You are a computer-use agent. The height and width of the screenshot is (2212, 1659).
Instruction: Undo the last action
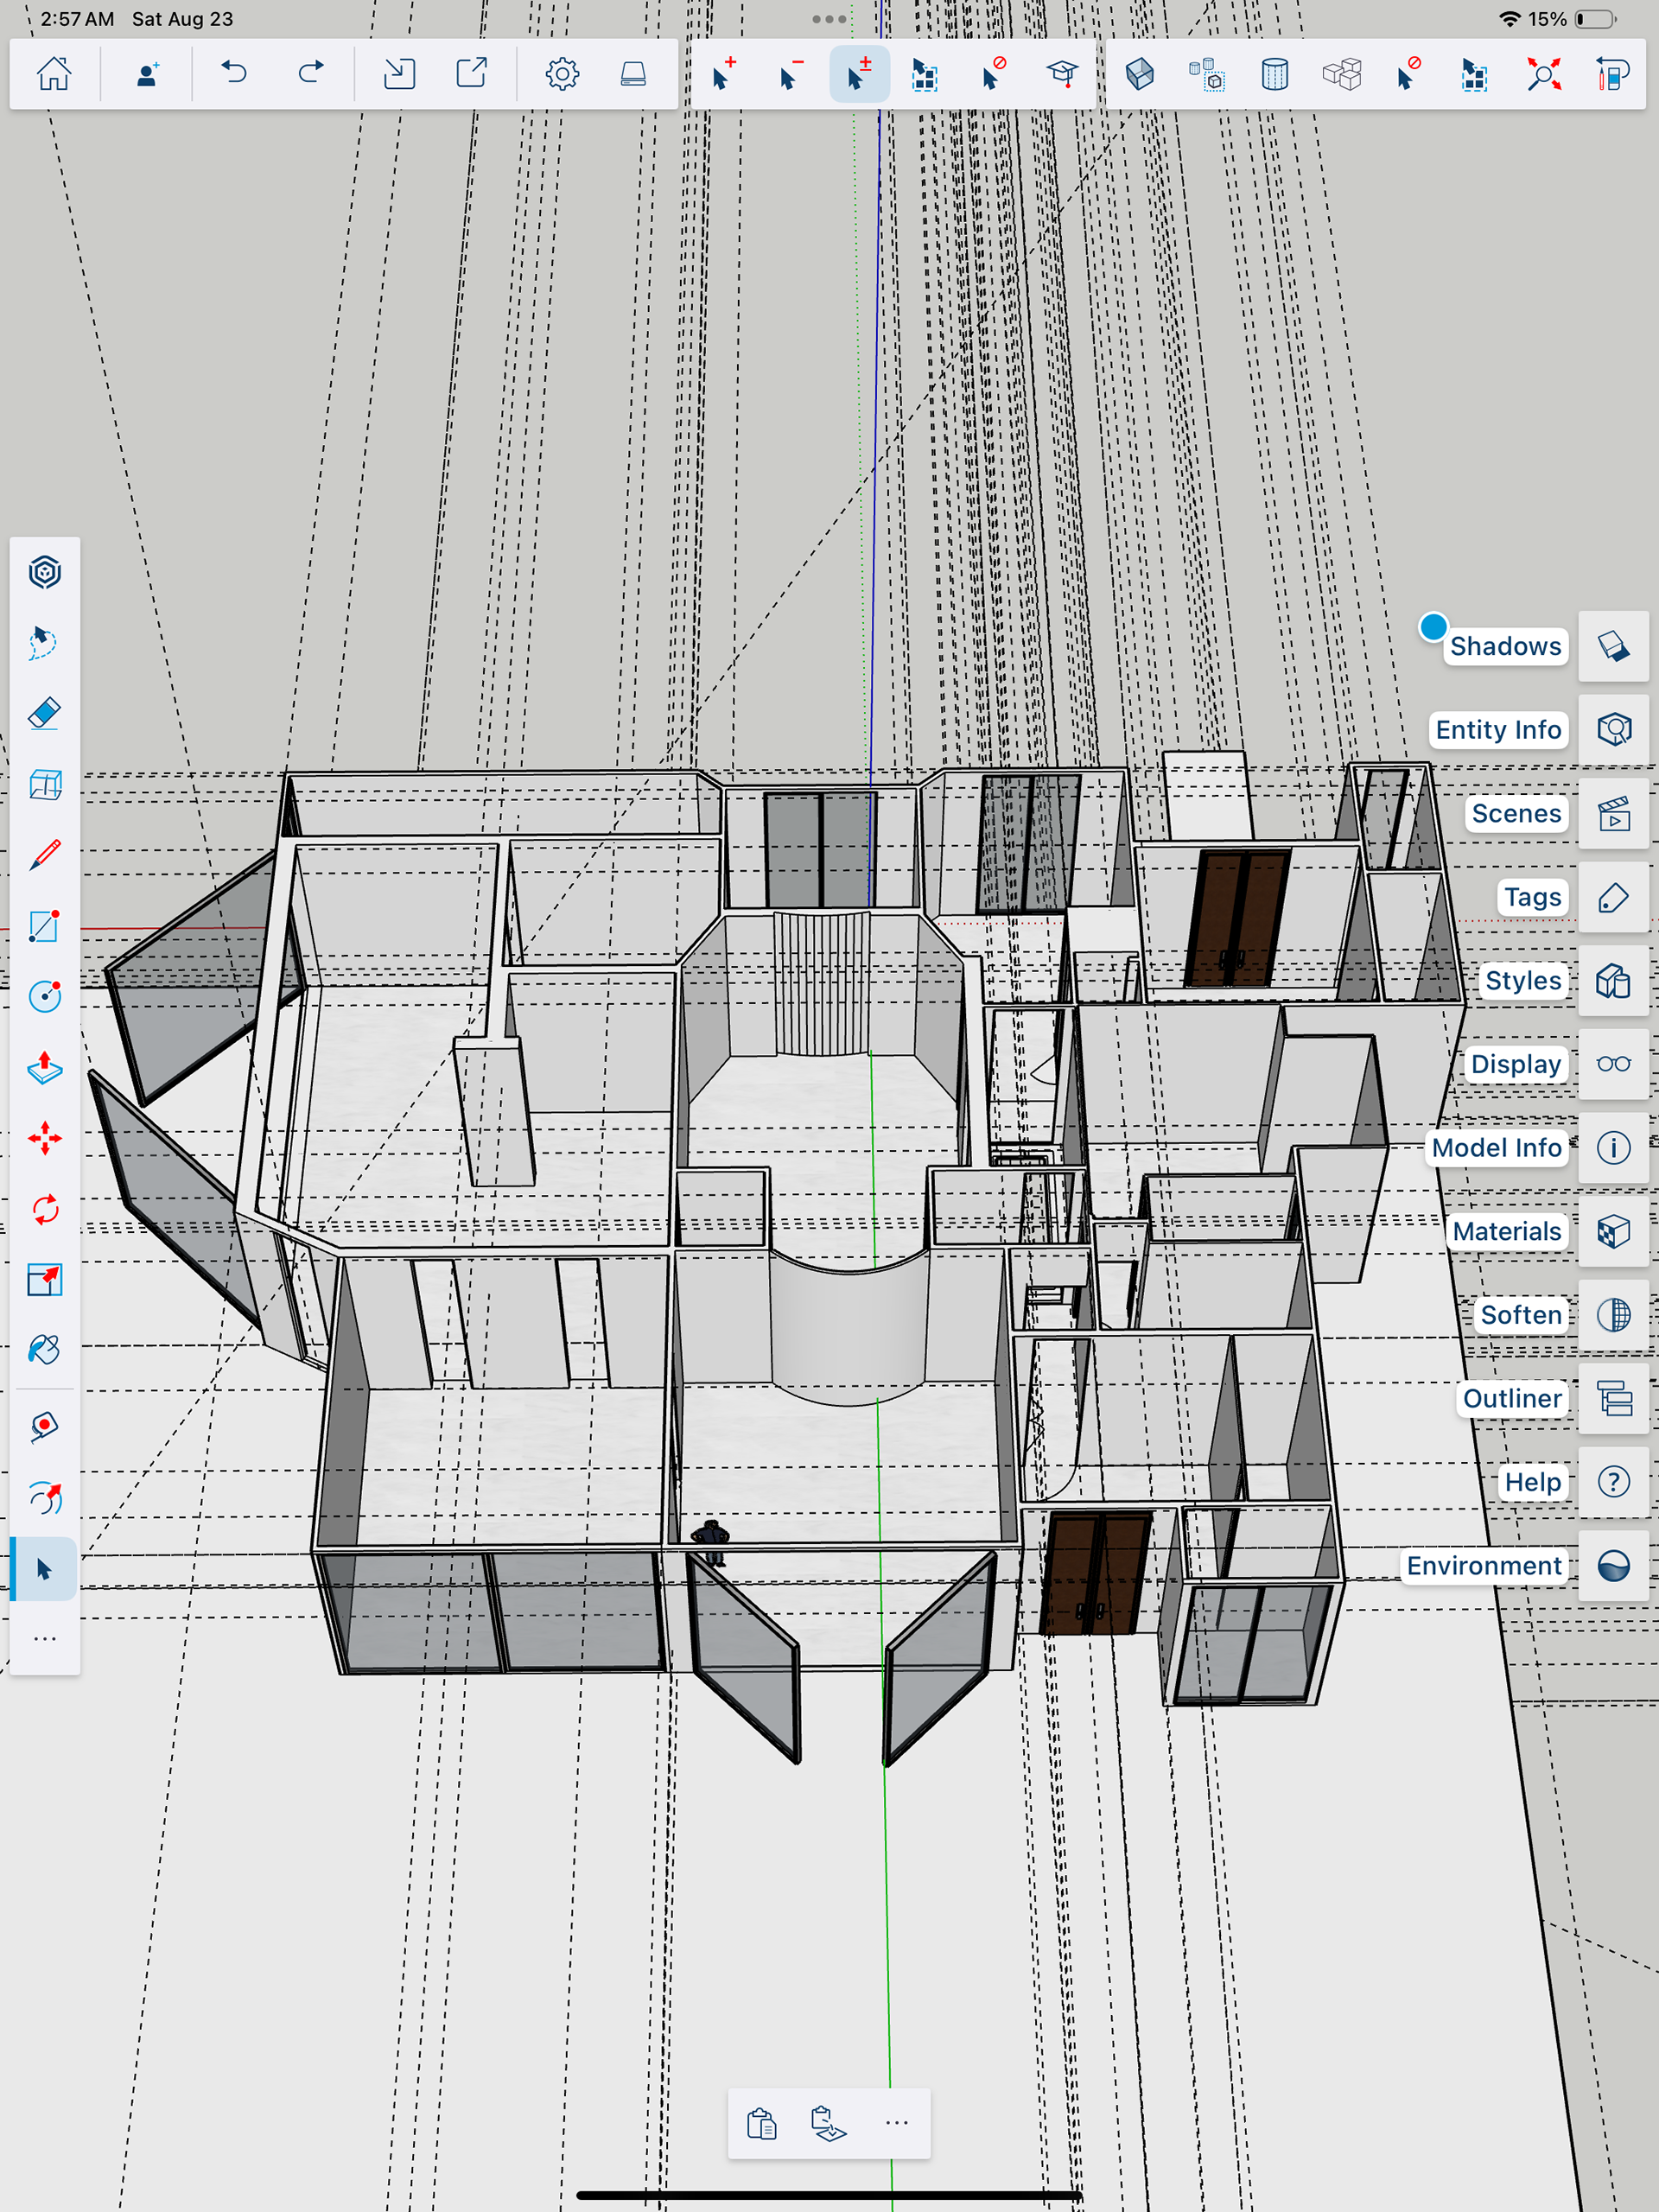coord(234,74)
